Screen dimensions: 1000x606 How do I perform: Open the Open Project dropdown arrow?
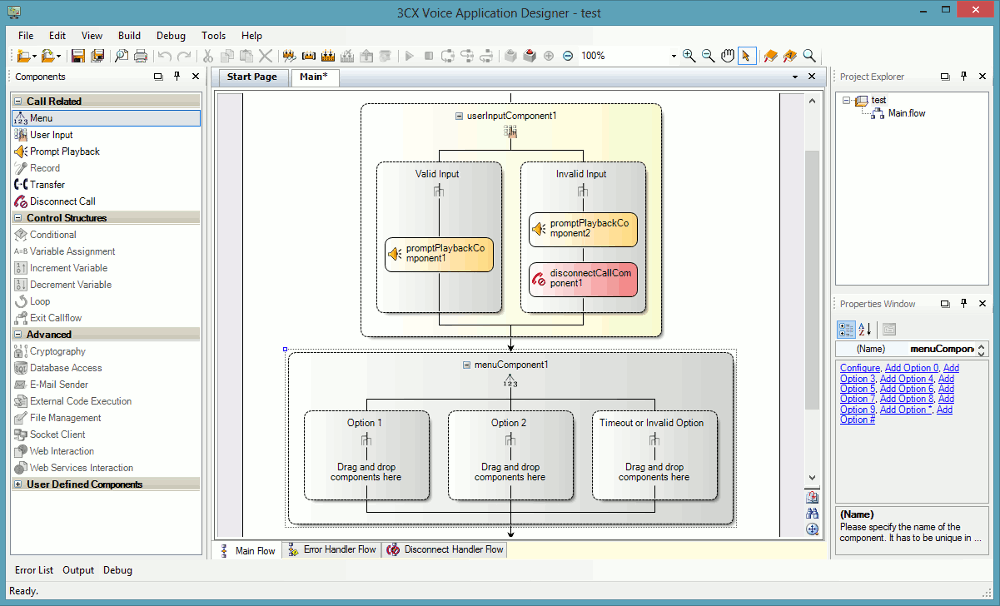(x=59, y=57)
